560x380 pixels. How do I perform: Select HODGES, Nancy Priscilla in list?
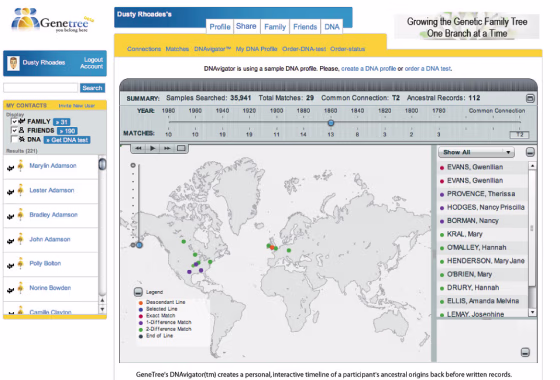(482, 208)
